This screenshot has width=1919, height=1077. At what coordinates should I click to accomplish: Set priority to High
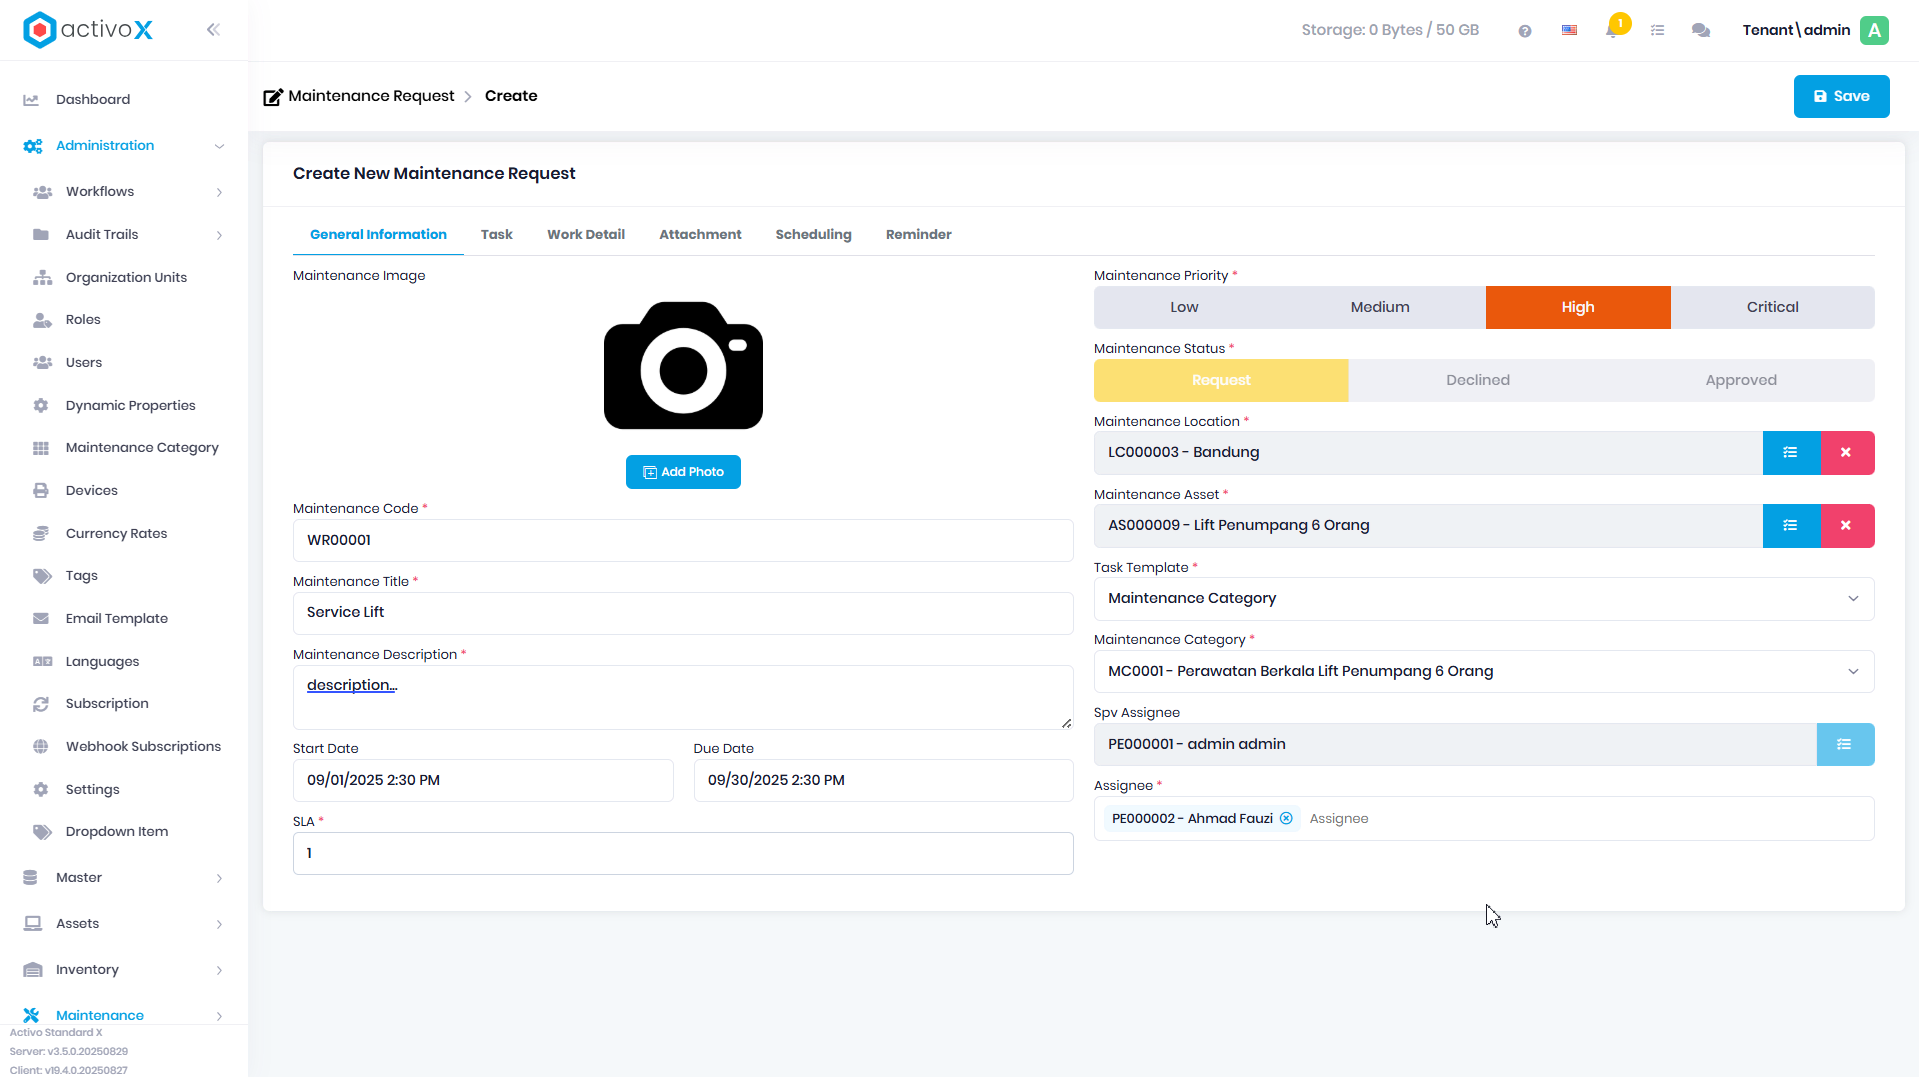click(1578, 308)
